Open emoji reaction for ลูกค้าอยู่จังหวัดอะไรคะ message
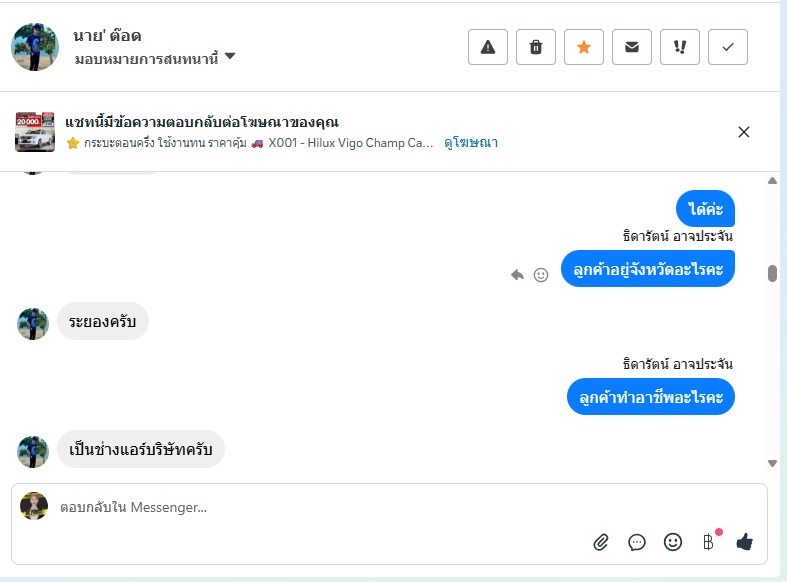787x582 pixels. click(x=541, y=274)
